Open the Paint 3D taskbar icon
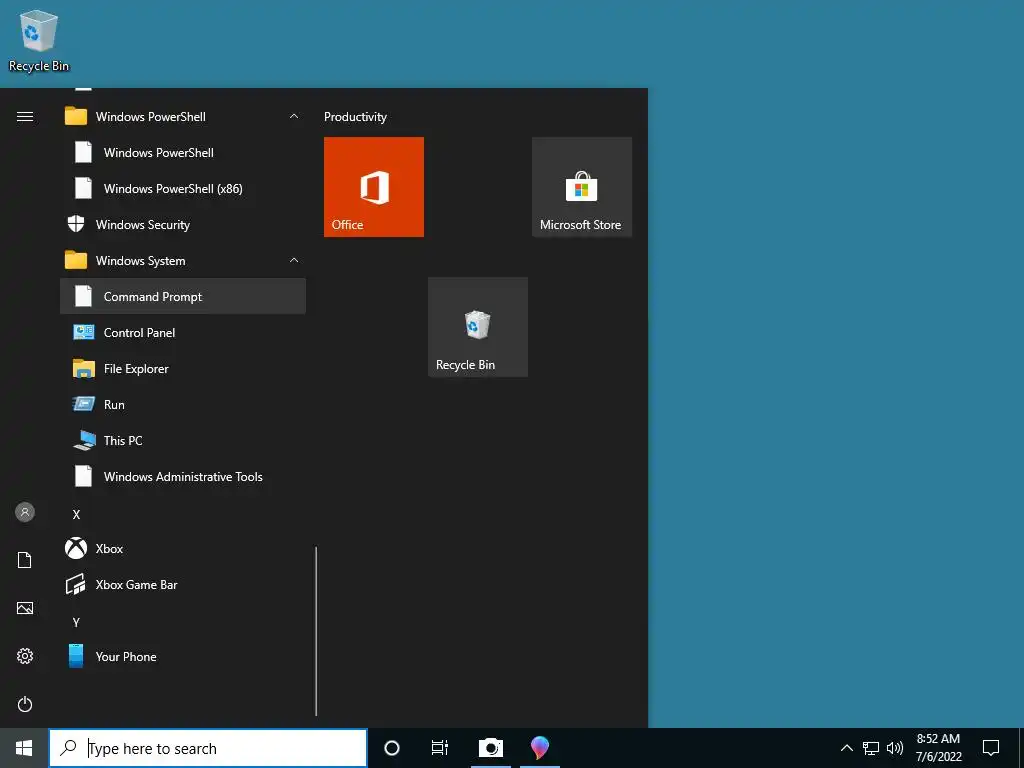 click(x=539, y=748)
